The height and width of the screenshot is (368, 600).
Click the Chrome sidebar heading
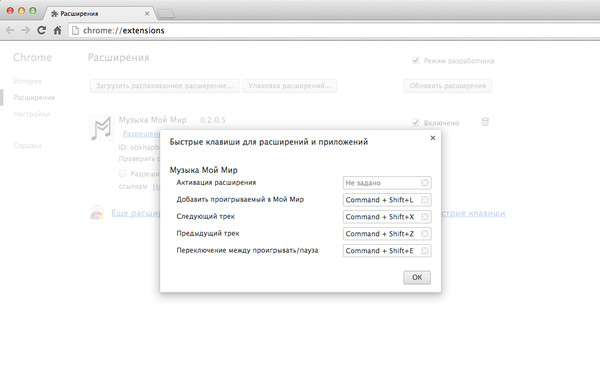(x=33, y=57)
